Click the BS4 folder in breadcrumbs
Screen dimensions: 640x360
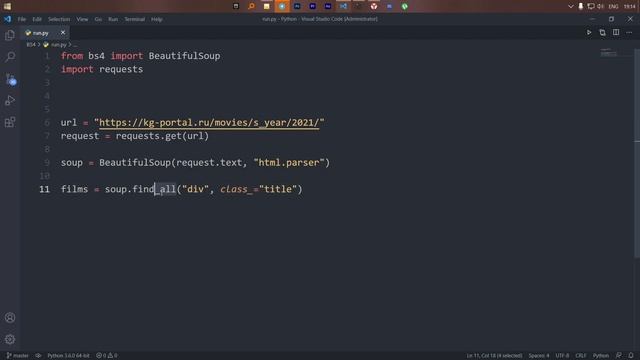click(31, 44)
